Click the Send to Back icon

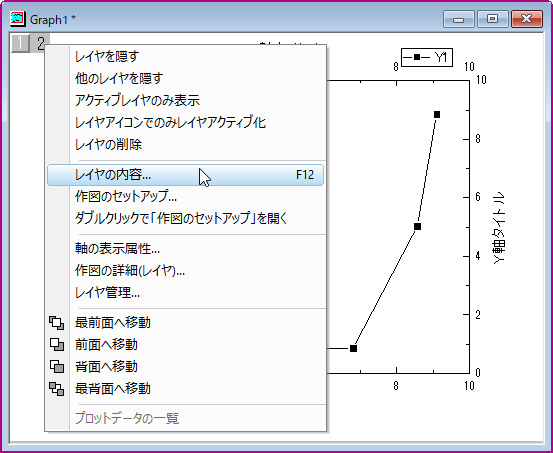56,389
